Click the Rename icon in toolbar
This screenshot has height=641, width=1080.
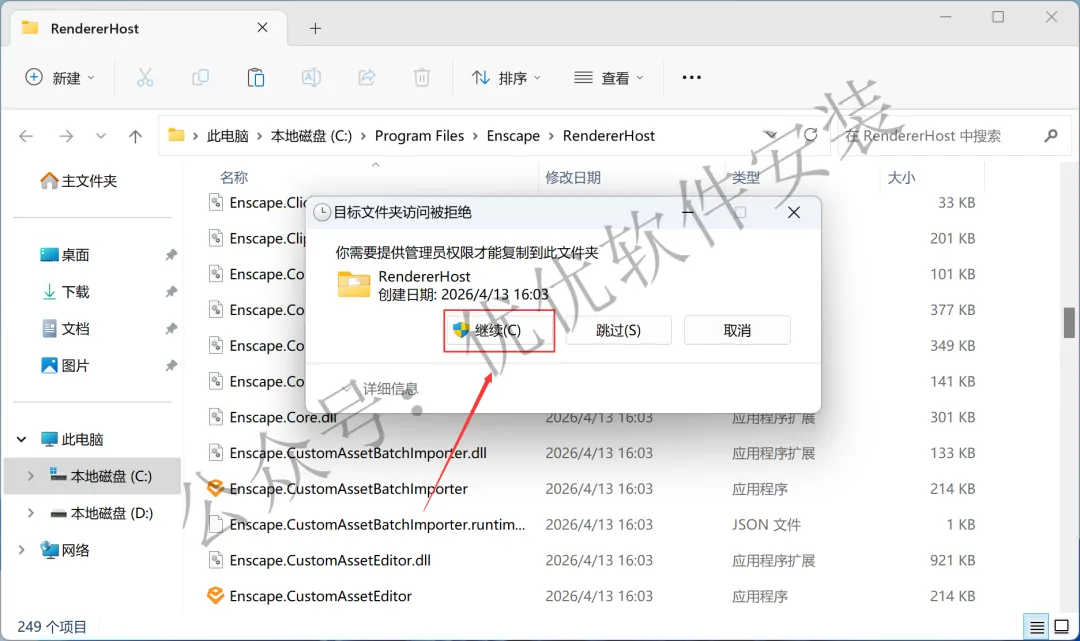311,78
